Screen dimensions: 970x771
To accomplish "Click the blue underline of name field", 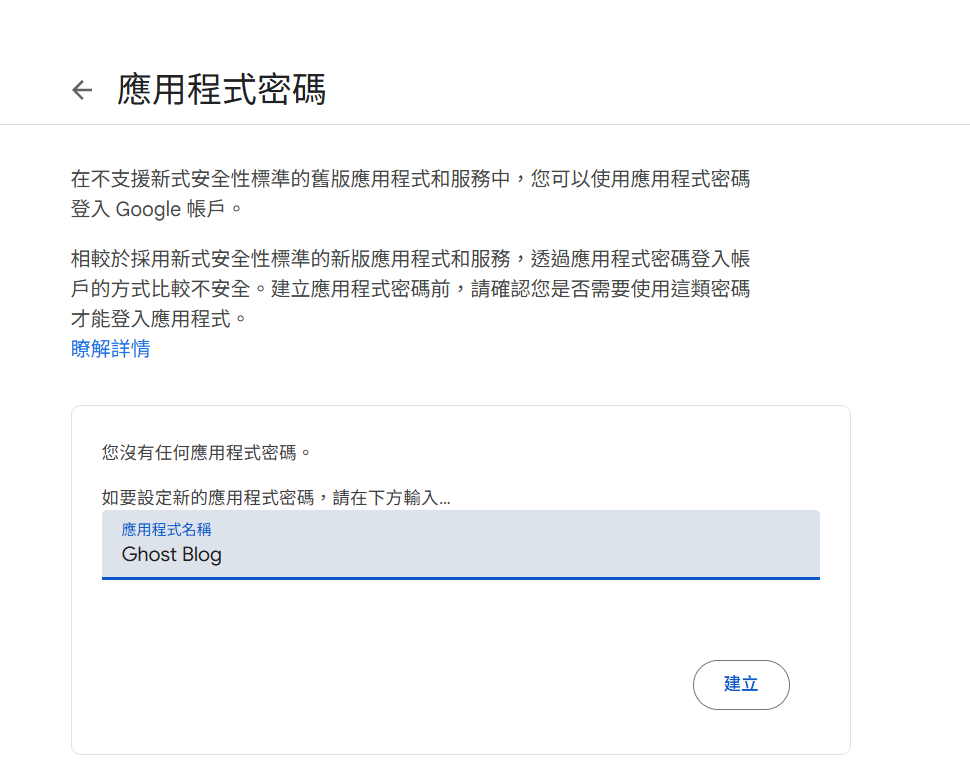I will 460,578.
